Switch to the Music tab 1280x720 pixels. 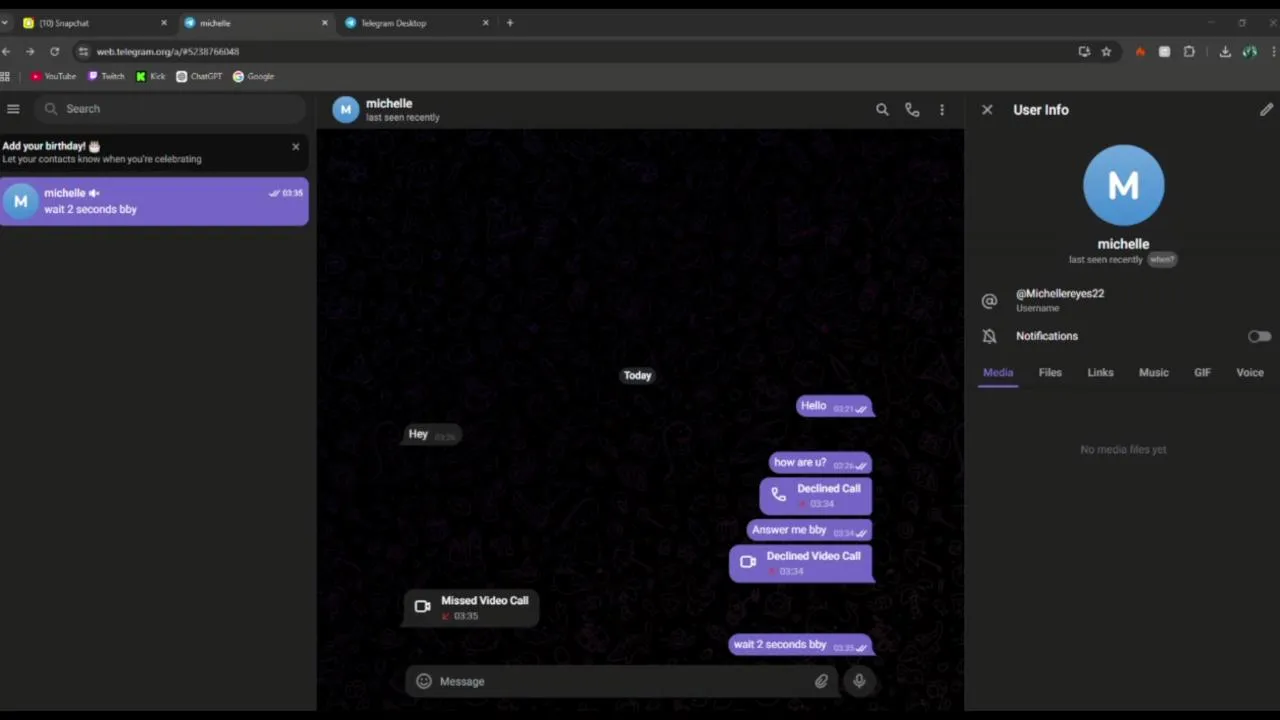point(1154,372)
